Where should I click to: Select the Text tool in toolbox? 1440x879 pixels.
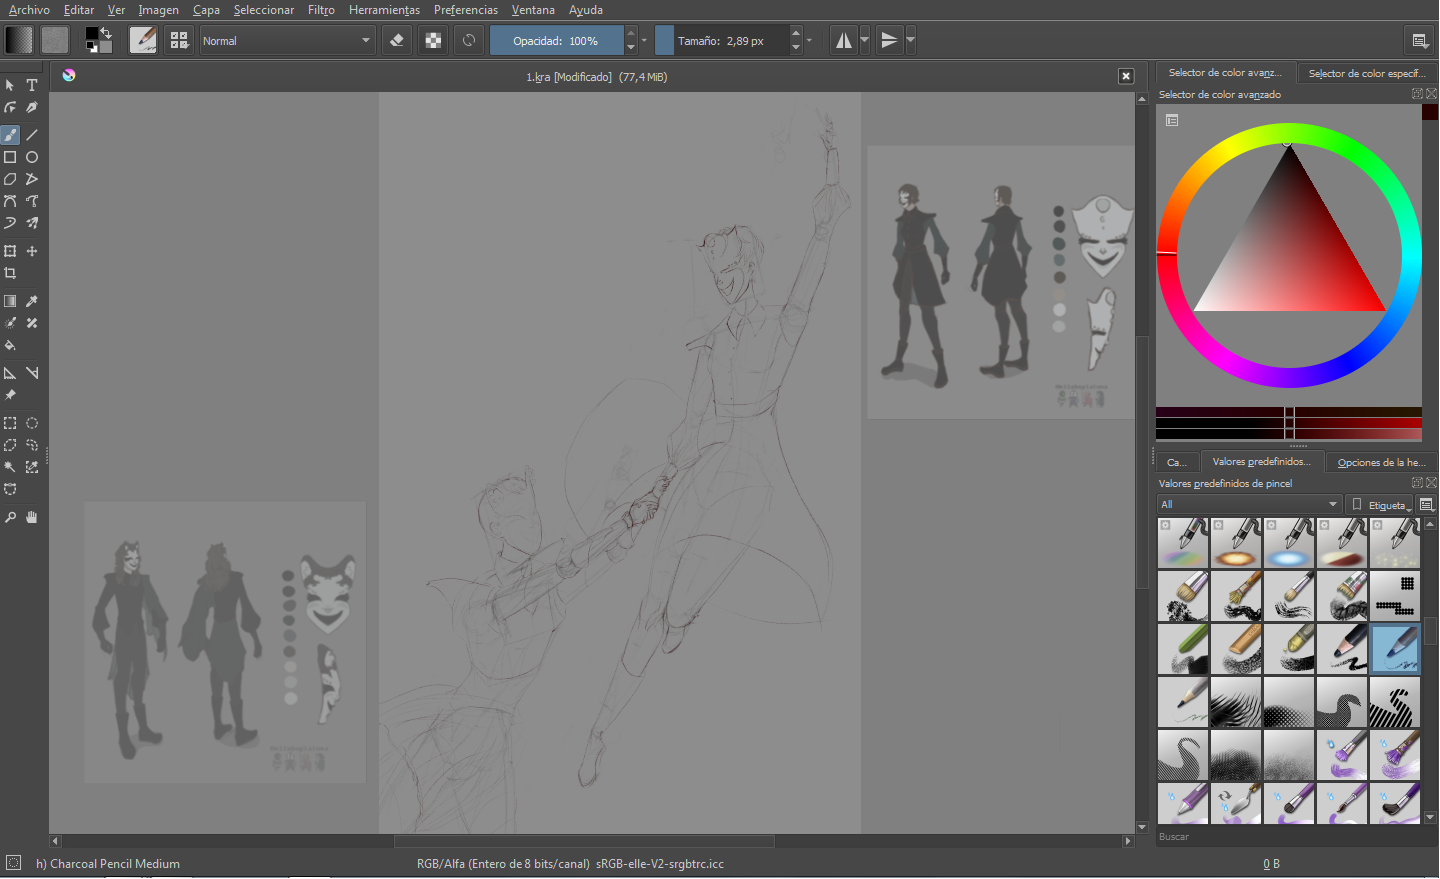coord(32,85)
